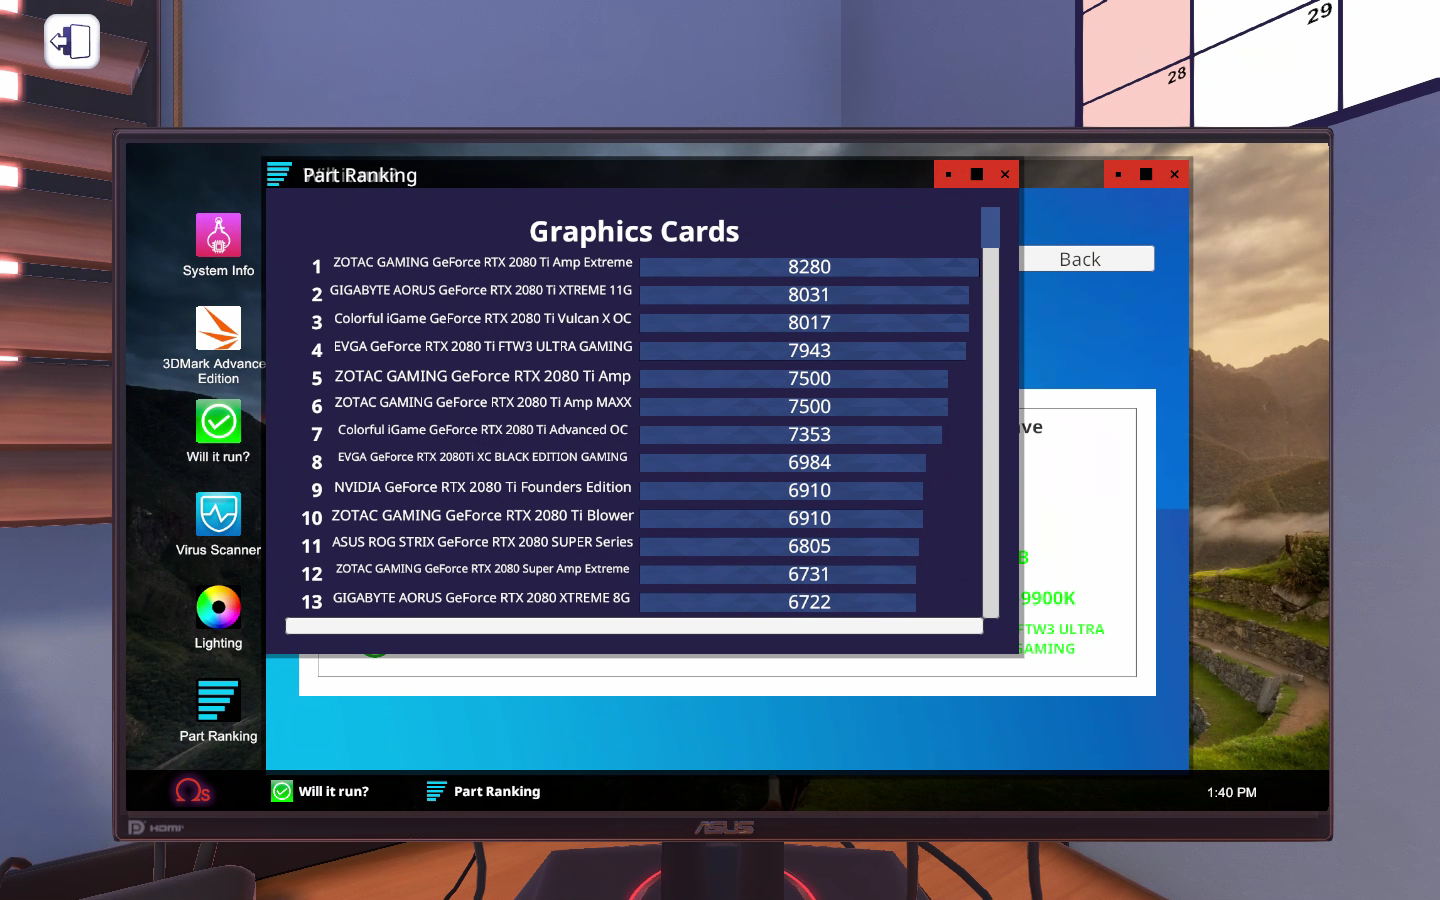
Task: Click the 6984 score bar
Action: click(783, 463)
